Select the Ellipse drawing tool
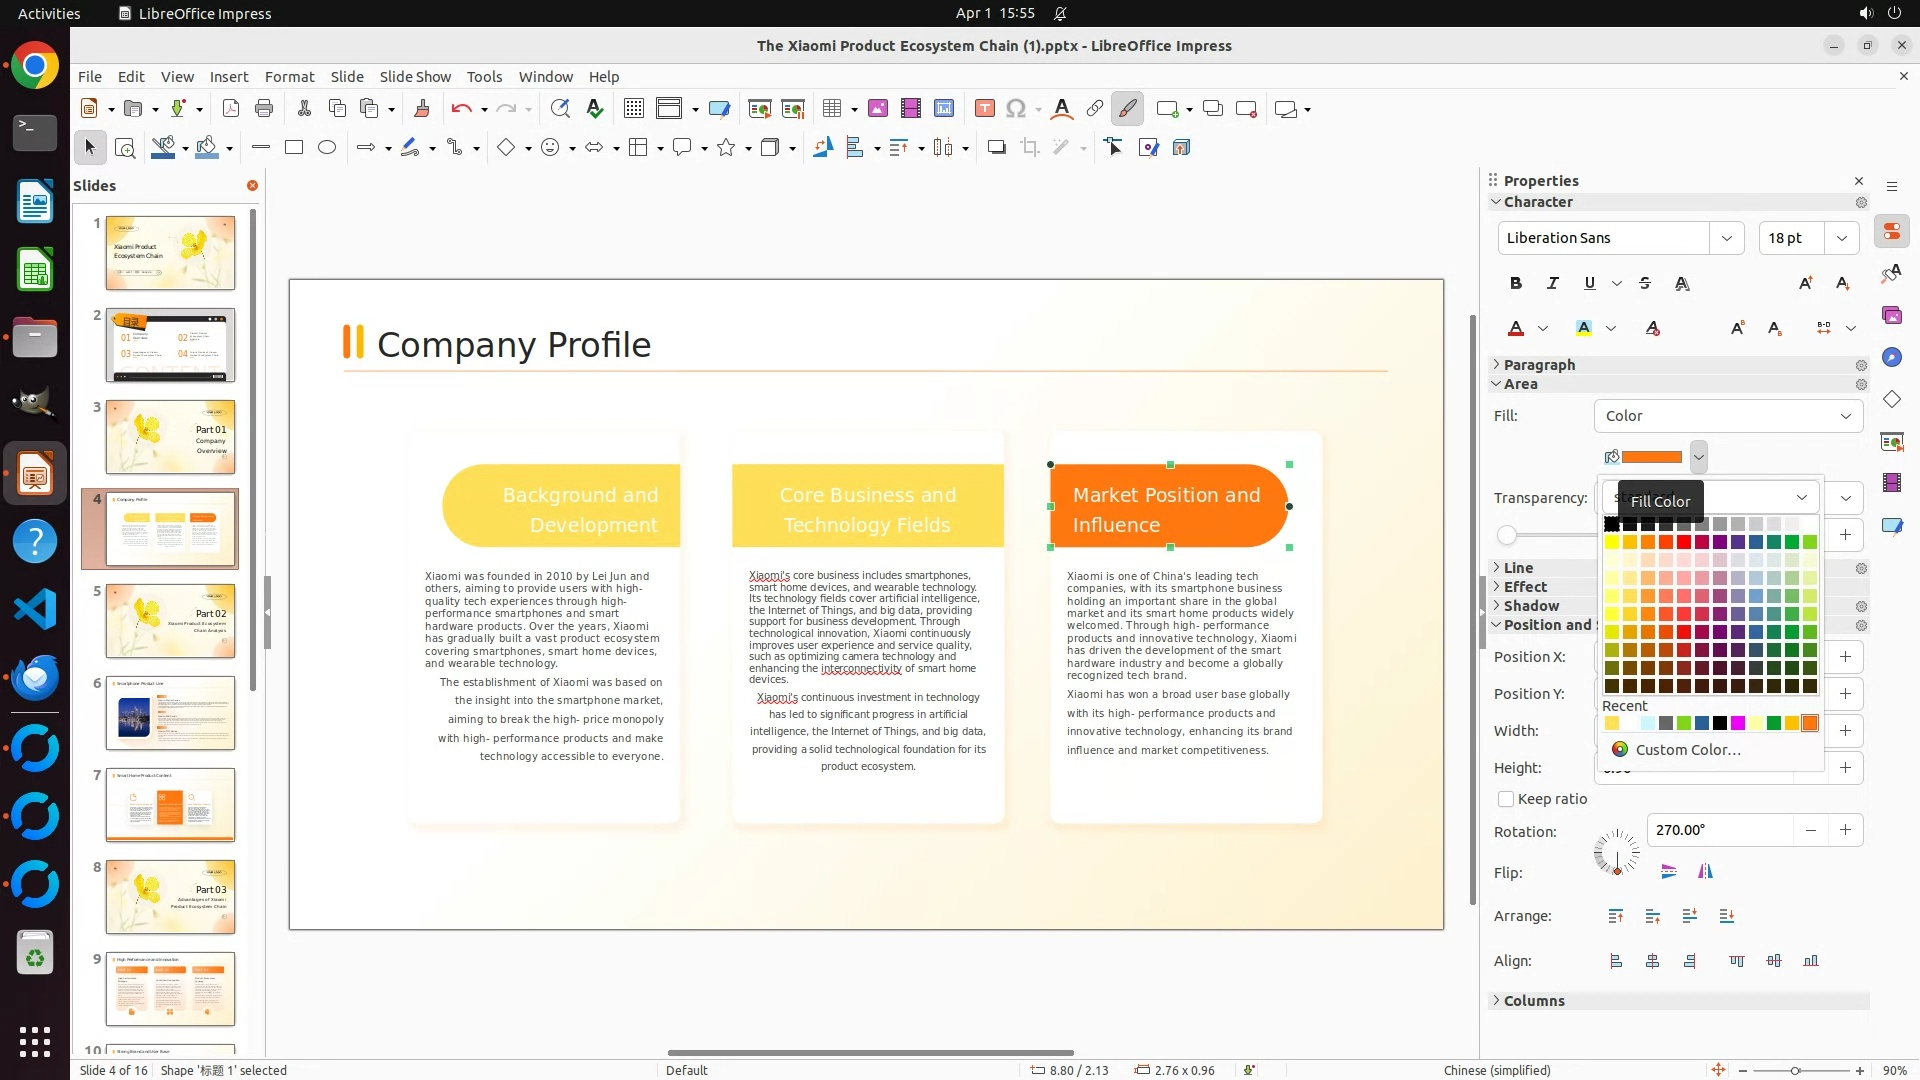Viewport: 1920px width, 1080px height. coord(327,148)
